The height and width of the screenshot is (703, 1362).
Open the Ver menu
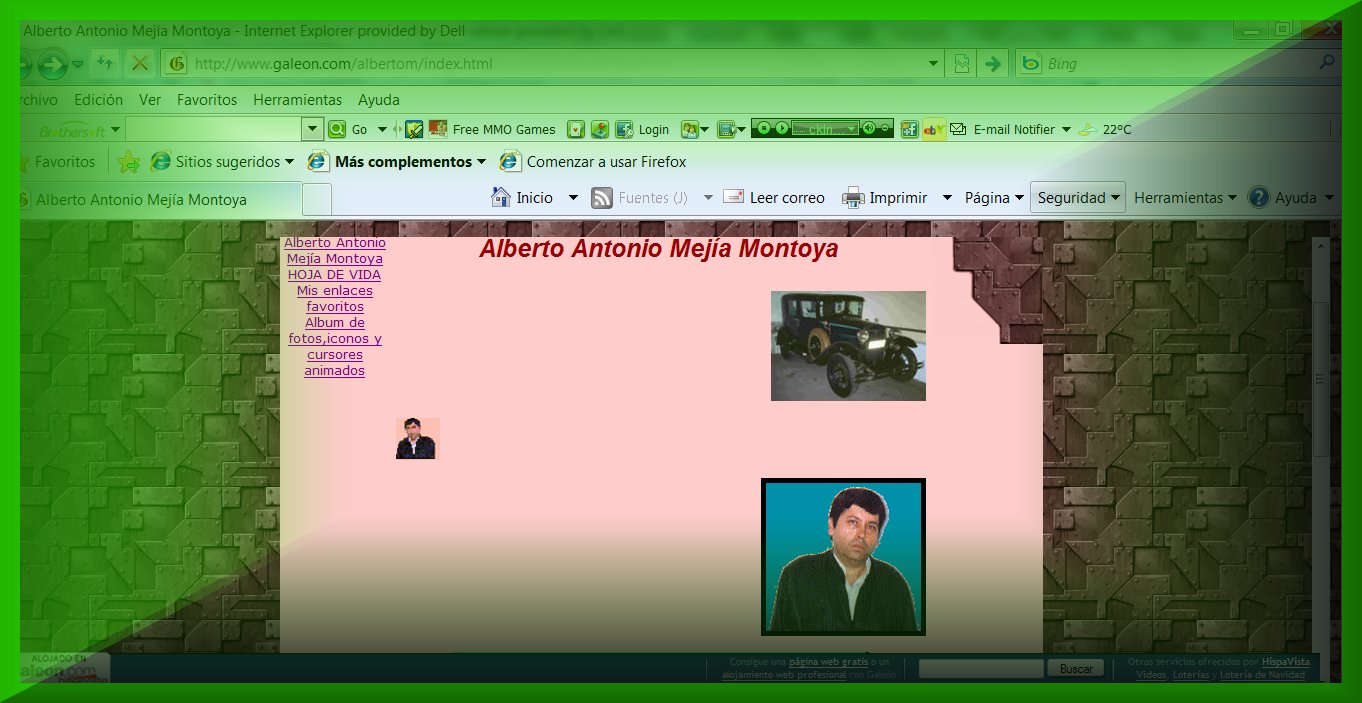click(x=150, y=100)
